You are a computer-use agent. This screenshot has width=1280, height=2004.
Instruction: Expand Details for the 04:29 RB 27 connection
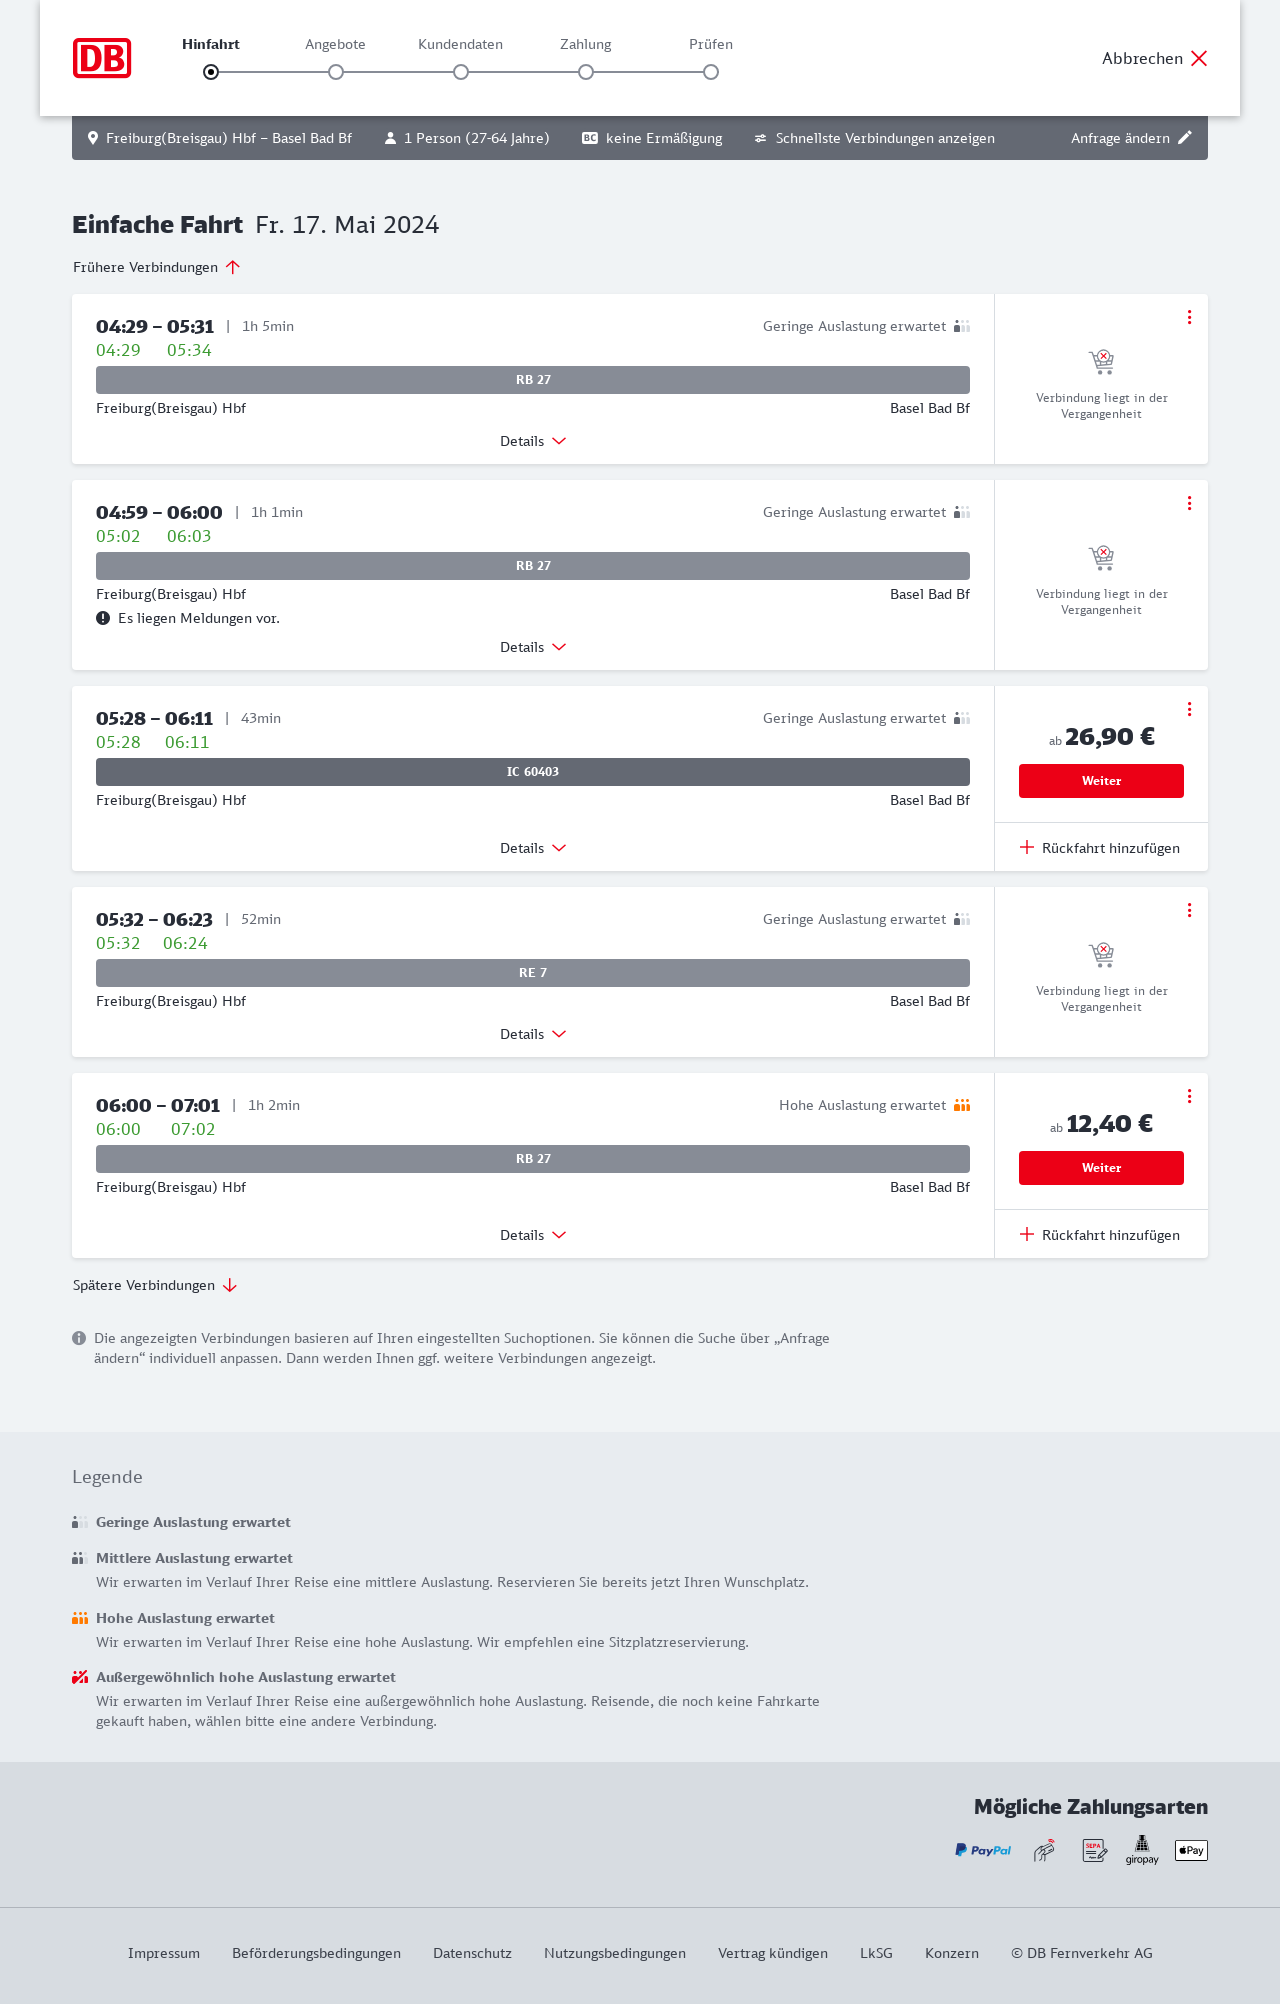coord(533,441)
